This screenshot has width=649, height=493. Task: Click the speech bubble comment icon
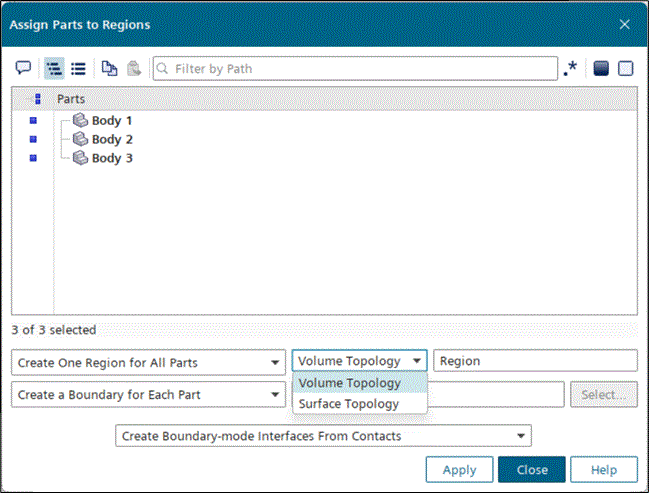pos(23,68)
